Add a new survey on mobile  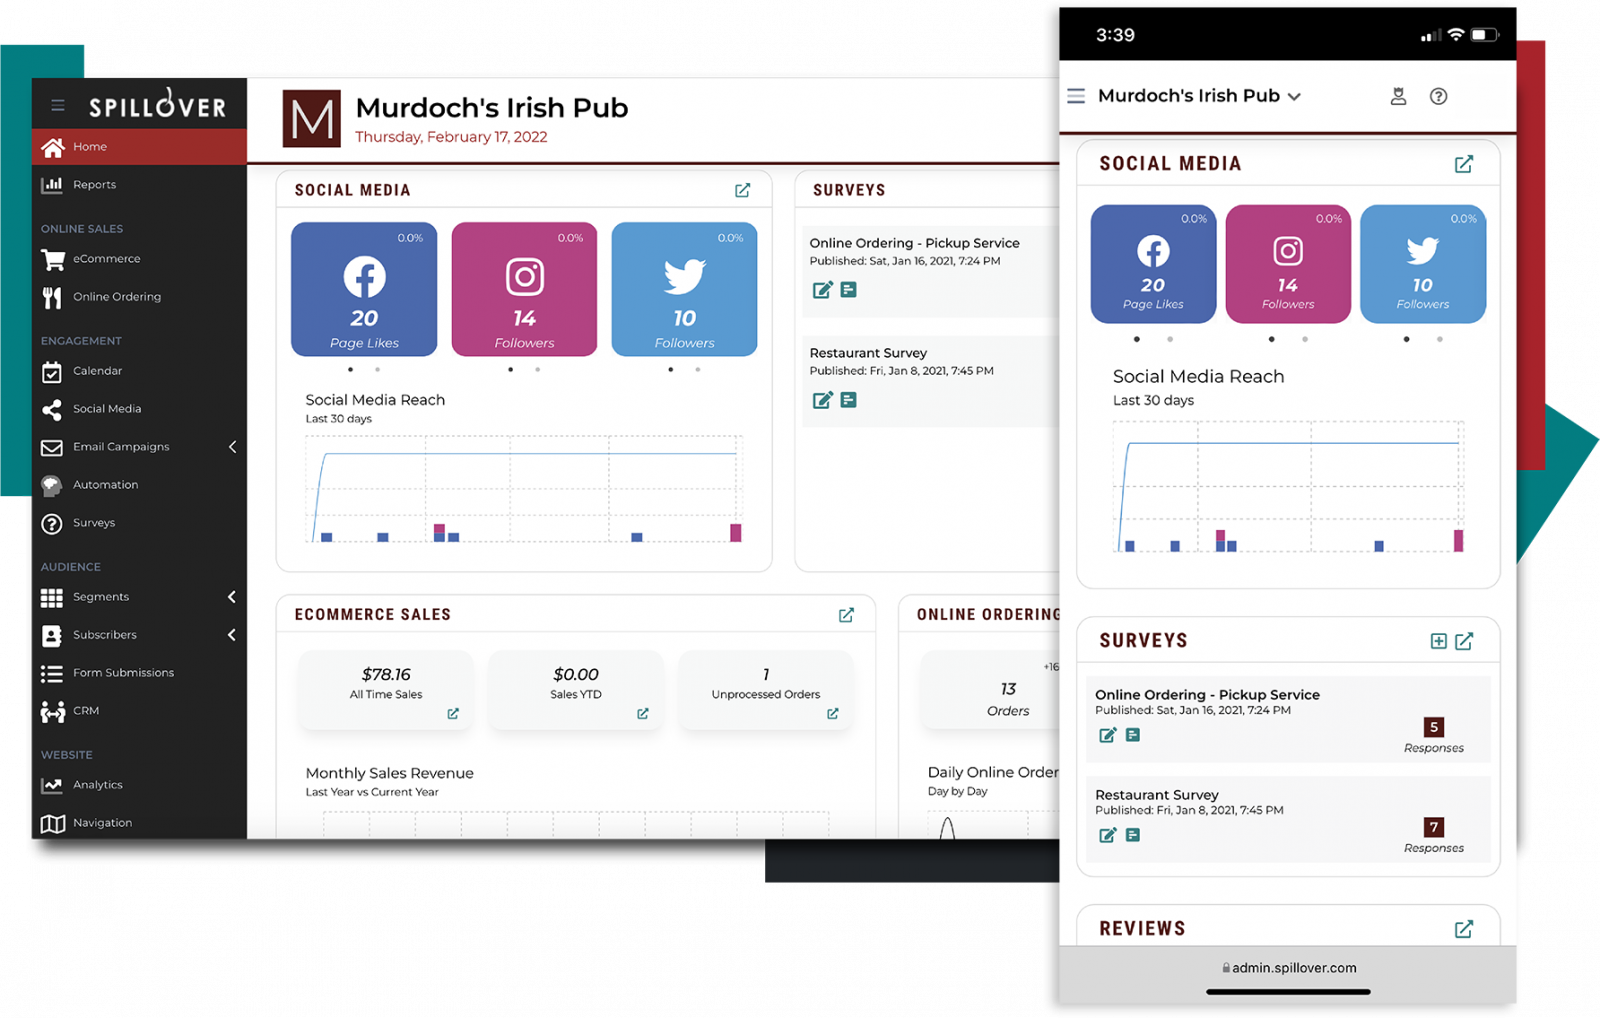click(x=1438, y=641)
